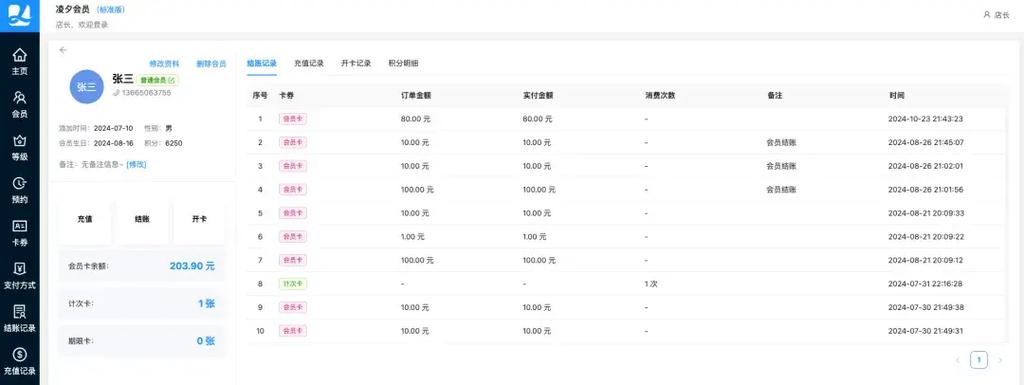The width and height of the screenshot is (1024, 385).
Task: Switch to the 结账记录 tab
Action: (262, 63)
